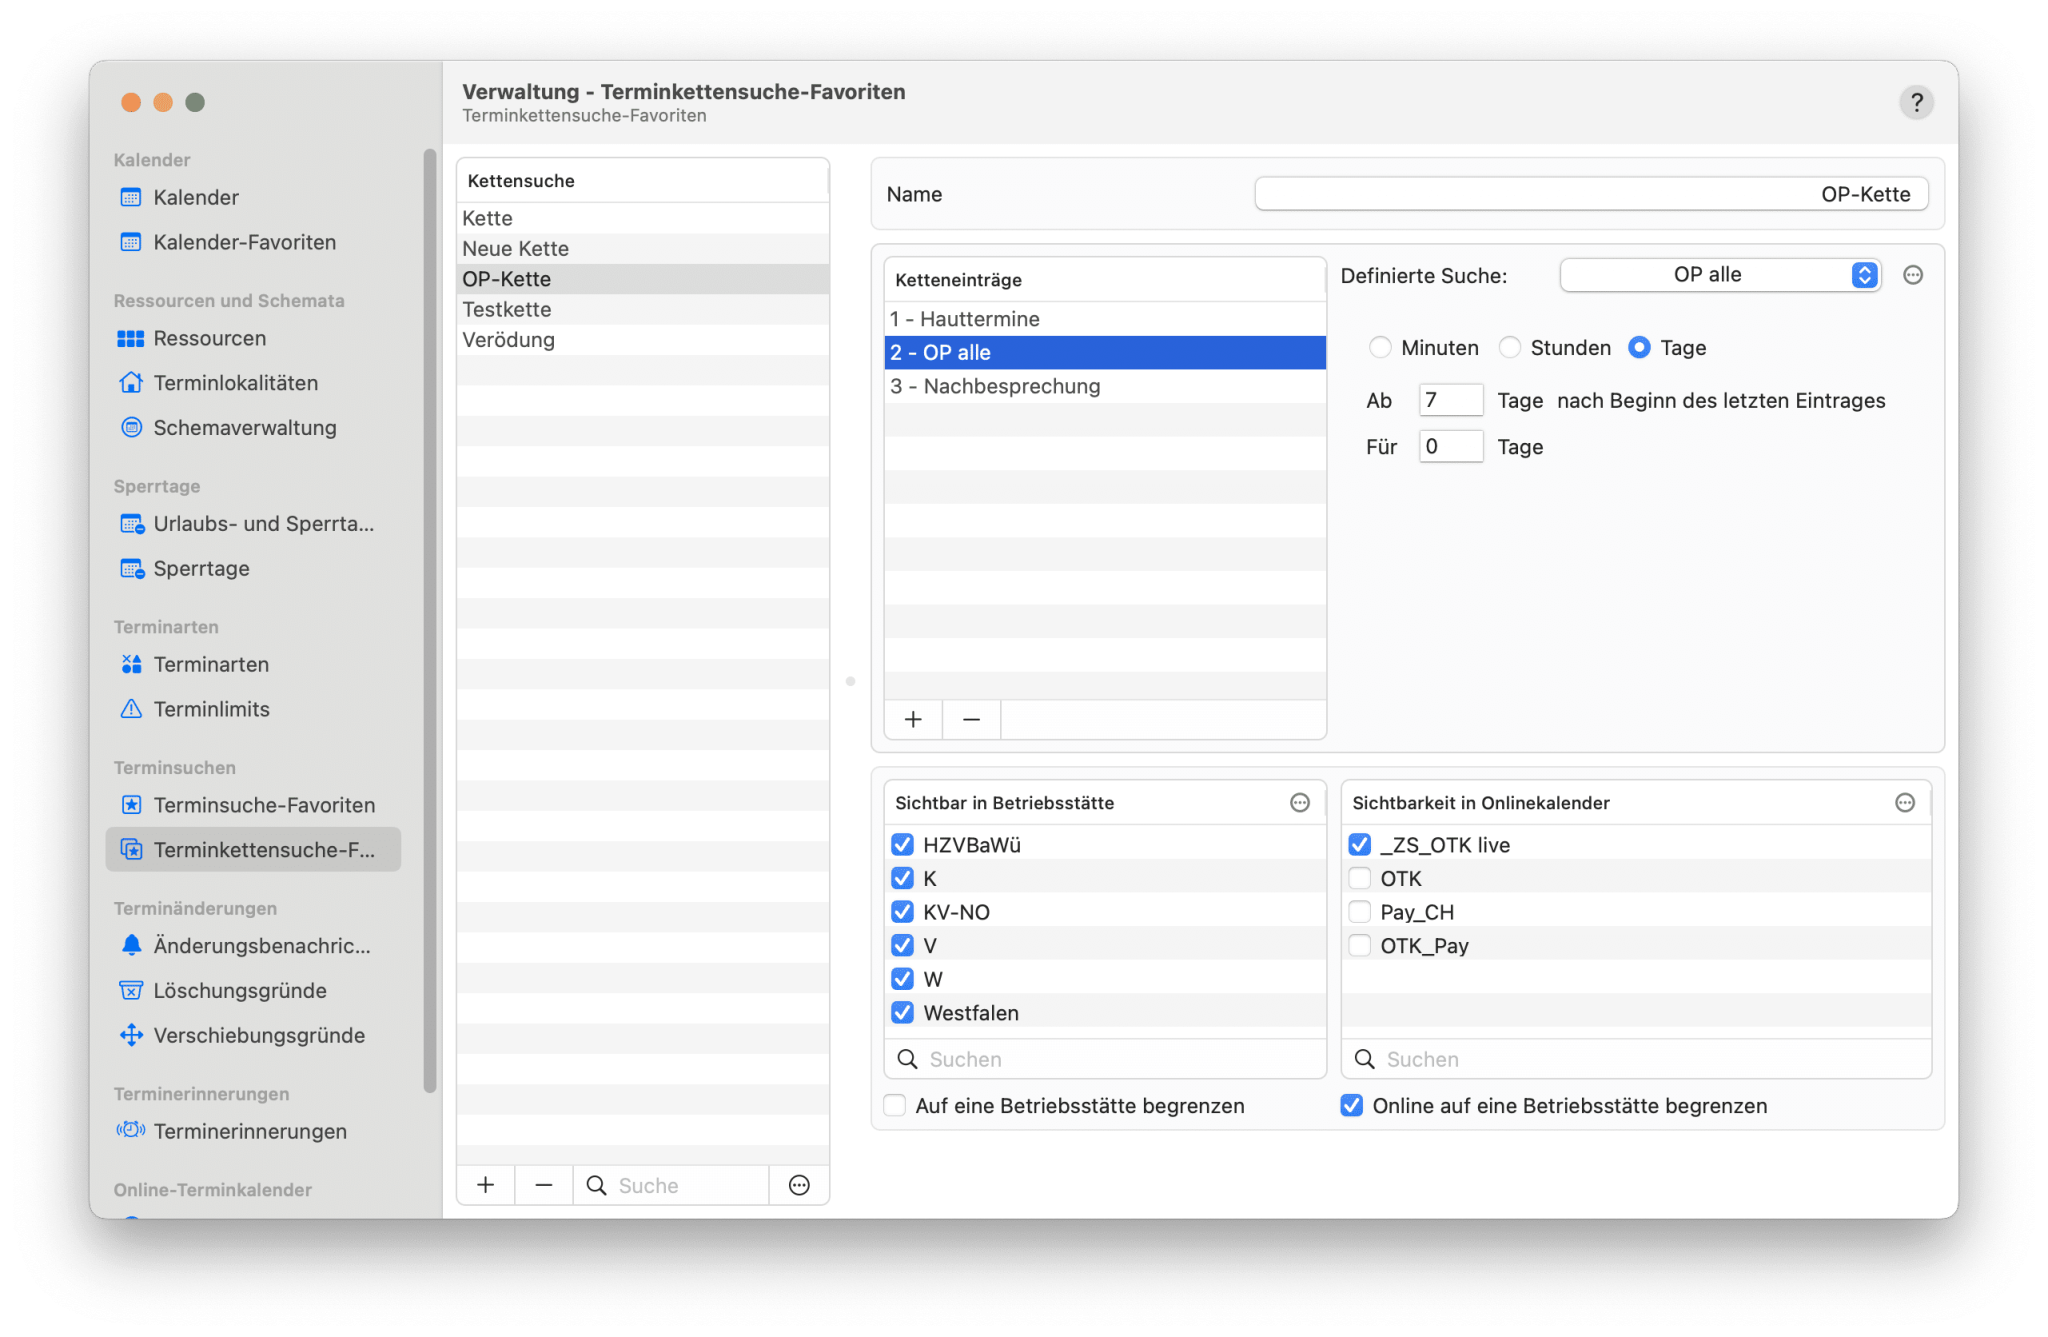Image resolution: width=2048 pixels, height=1337 pixels.
Task: Remove selected Ketteneintrag with minus button
Action: tap(971, 720)
